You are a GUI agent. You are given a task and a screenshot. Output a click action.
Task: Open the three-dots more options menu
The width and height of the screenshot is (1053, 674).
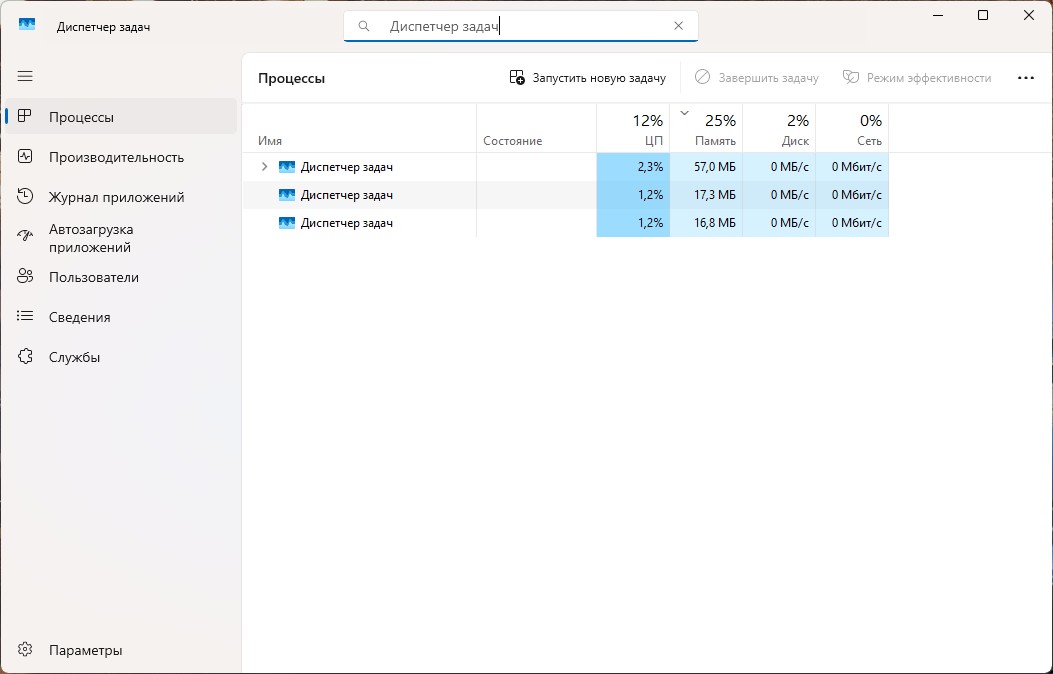coord(1025,78)
